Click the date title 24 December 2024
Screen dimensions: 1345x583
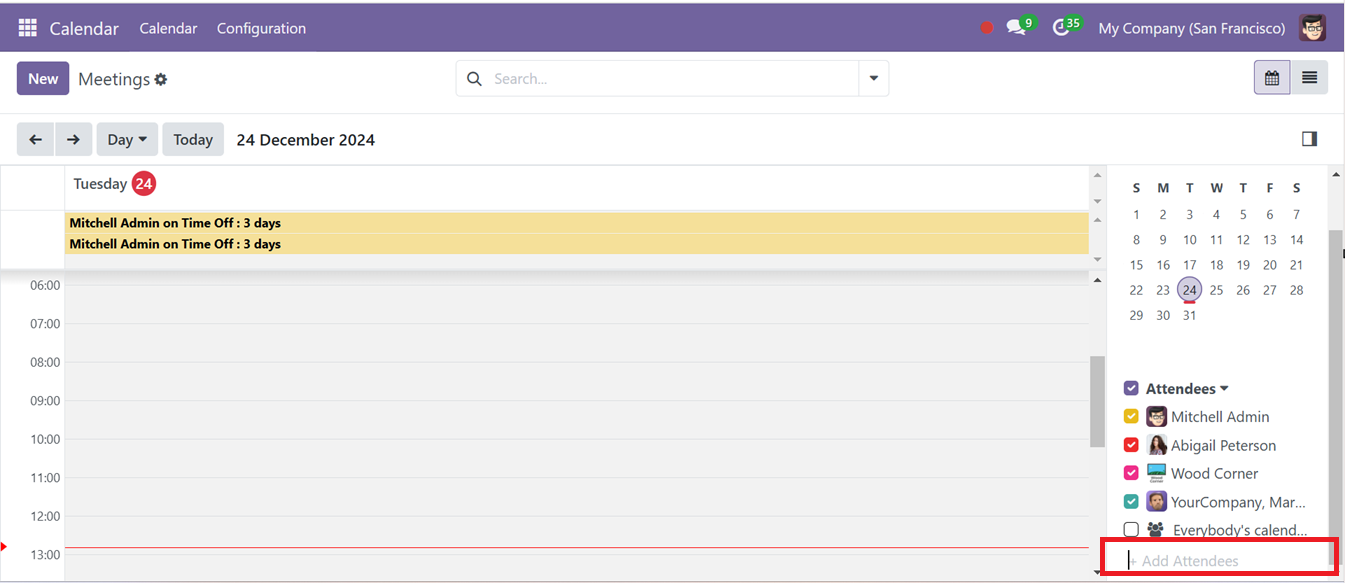[x=305, y=140]
